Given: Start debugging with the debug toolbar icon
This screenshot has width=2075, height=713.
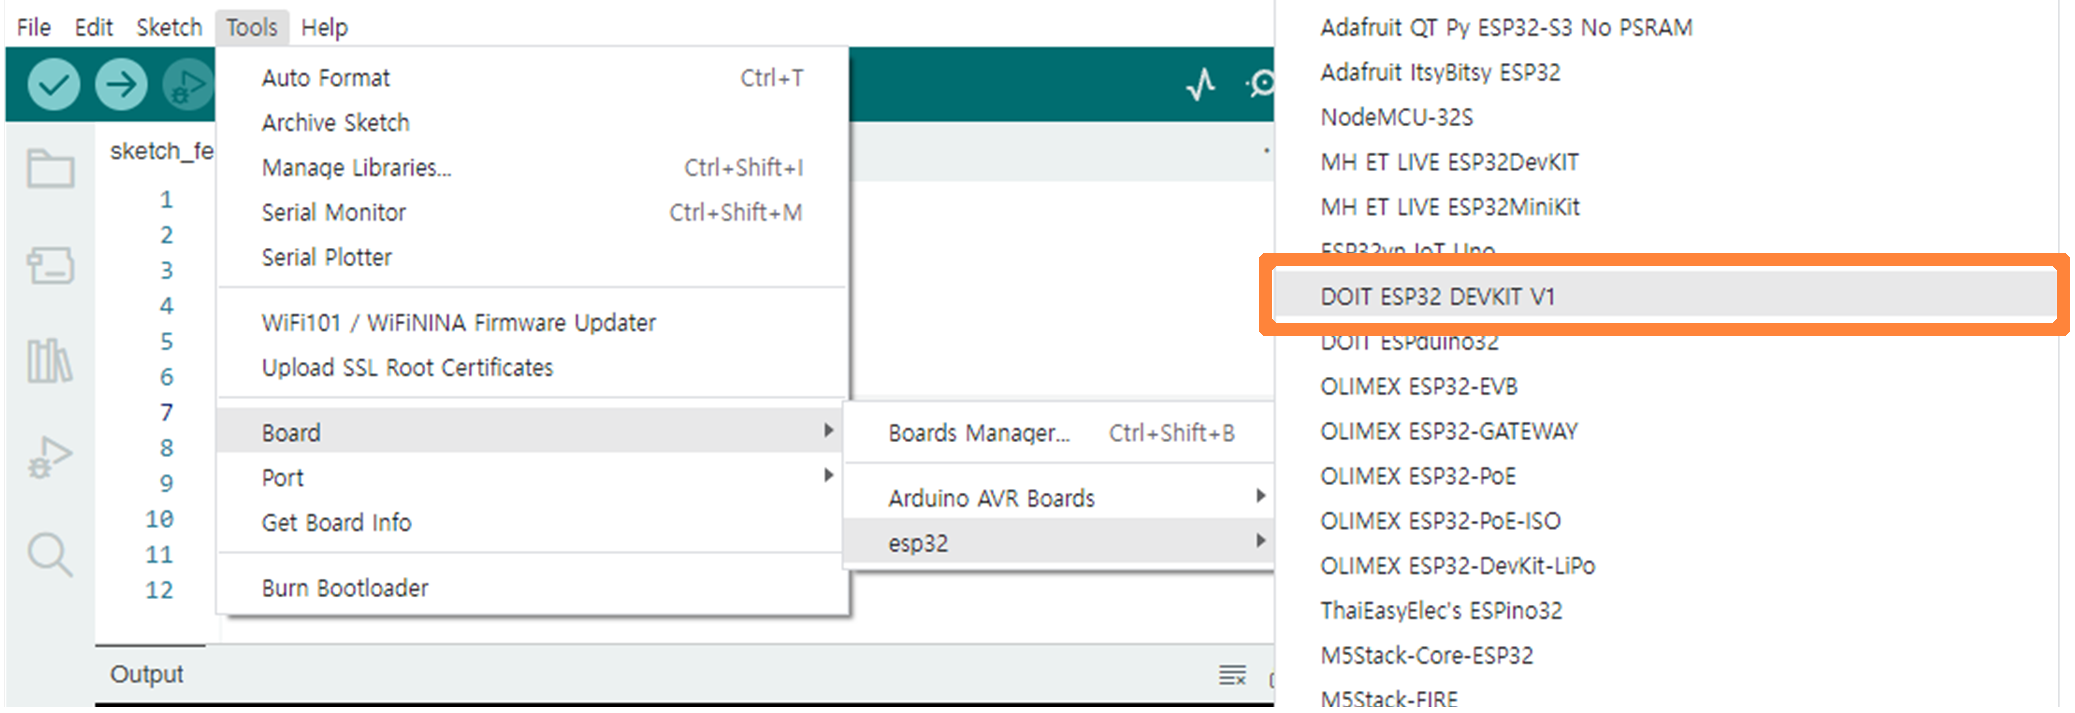Looking at the screenshot, I should [x=188, y=84].
